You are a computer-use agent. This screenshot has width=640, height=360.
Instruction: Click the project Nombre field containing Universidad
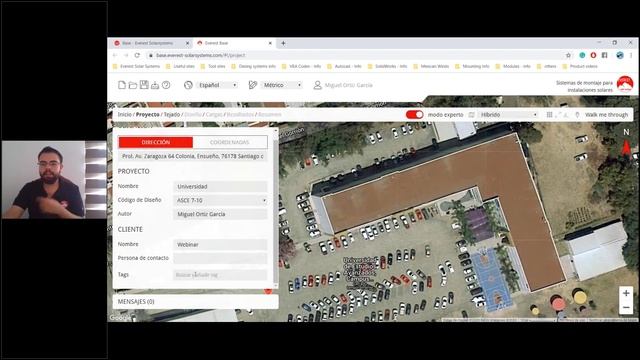[220, 187]
